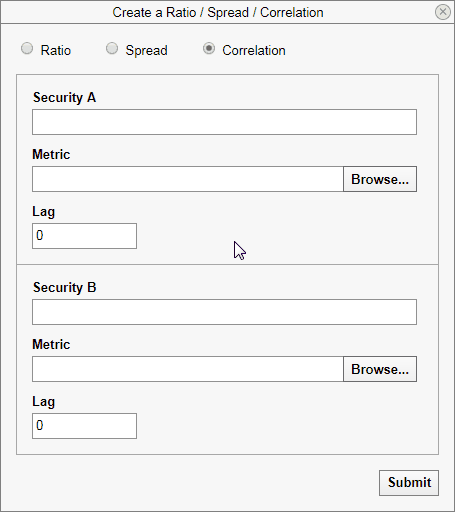Focus the Security B text field
The height and width of the screenshot is (512, 455).
pos(224,312)
